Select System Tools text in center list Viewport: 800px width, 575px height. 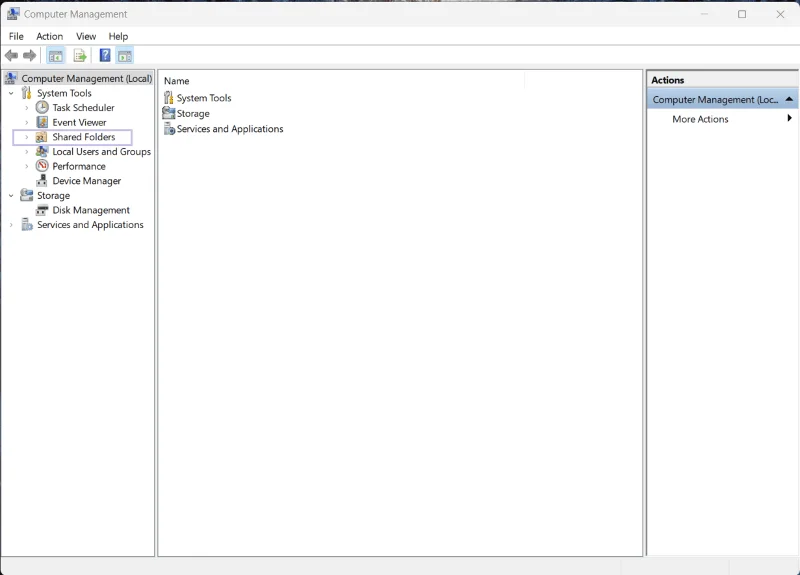click(x=204, y=98)
